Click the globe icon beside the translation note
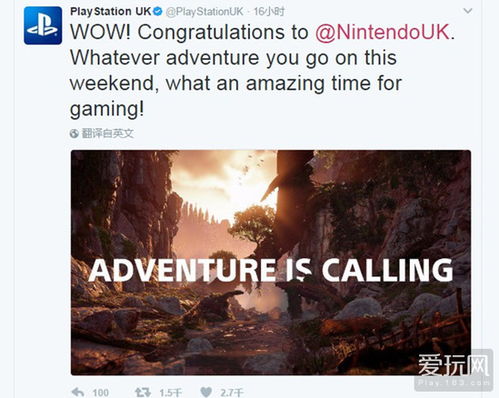Screen dimensions: 499x398 click(74, 134)
